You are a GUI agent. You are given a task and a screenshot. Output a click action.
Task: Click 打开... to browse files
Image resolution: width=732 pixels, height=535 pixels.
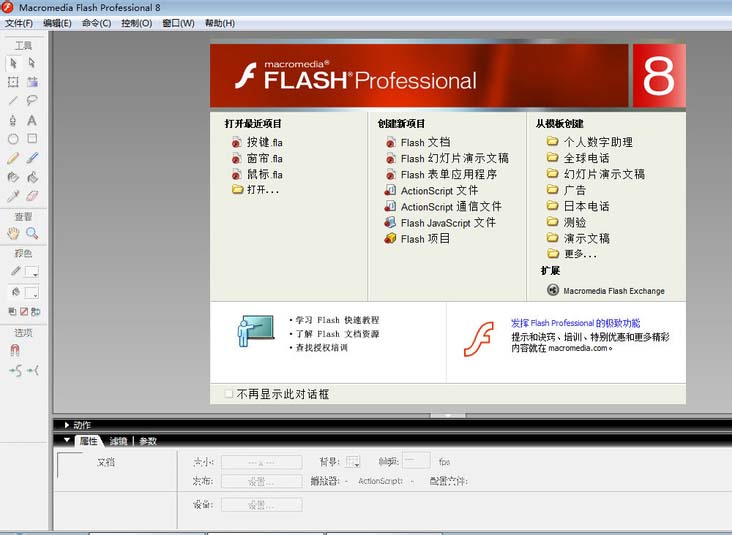255,190
